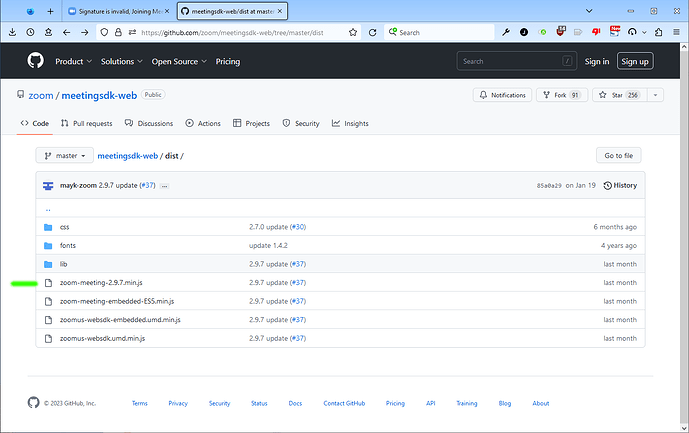689x433 pixels.
Task: Click the shield tracking protection icon
Action: click(x=104, y=32)
